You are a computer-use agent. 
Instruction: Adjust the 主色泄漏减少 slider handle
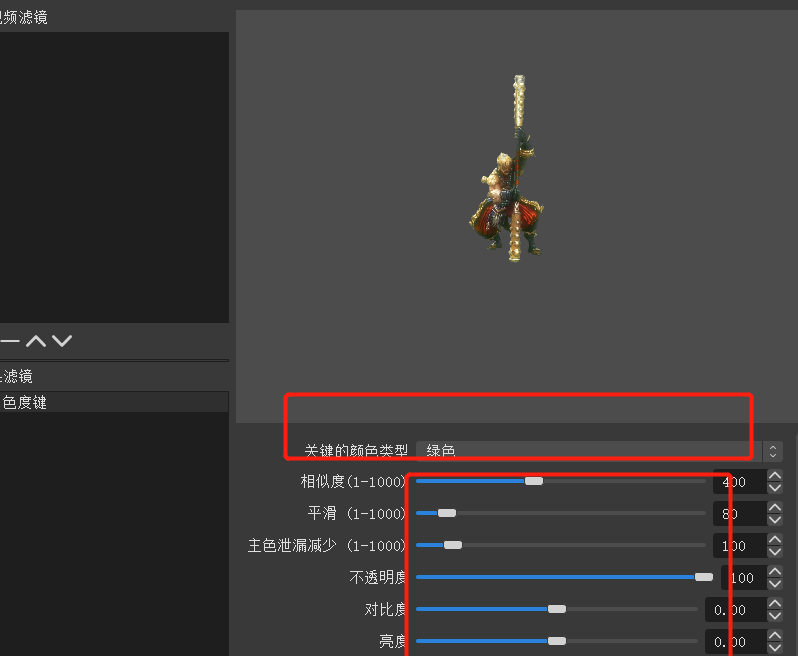(452, 545)
